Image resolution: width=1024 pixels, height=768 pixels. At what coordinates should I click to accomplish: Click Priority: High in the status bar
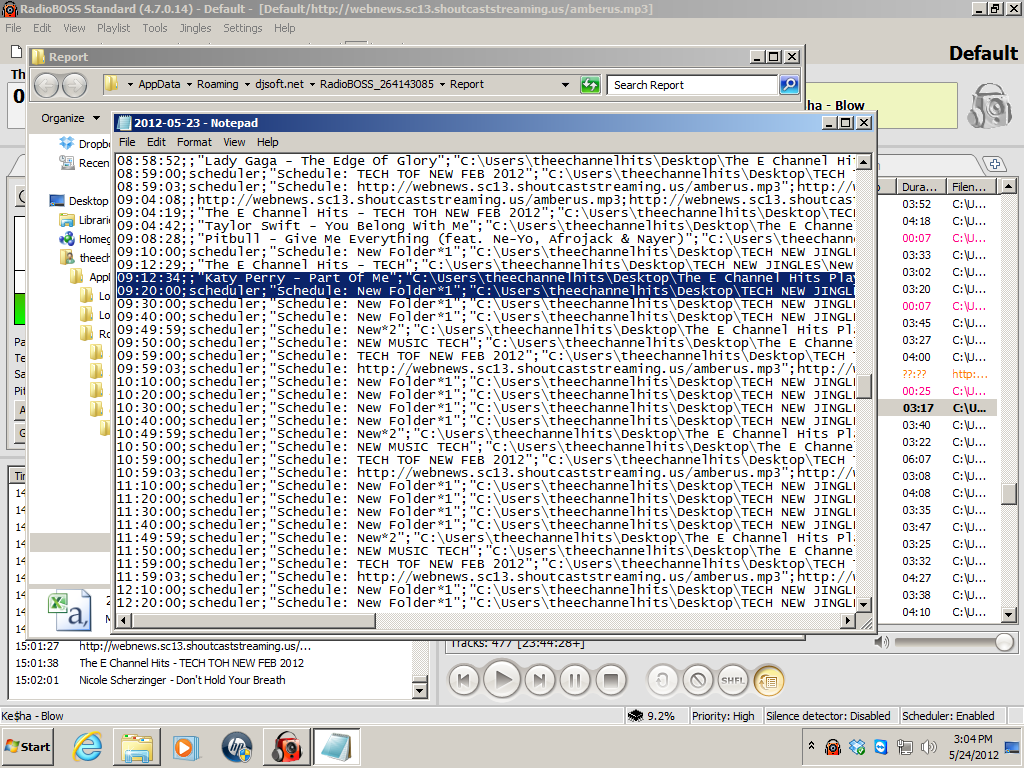pyautogui.click(x=723, y=716)
